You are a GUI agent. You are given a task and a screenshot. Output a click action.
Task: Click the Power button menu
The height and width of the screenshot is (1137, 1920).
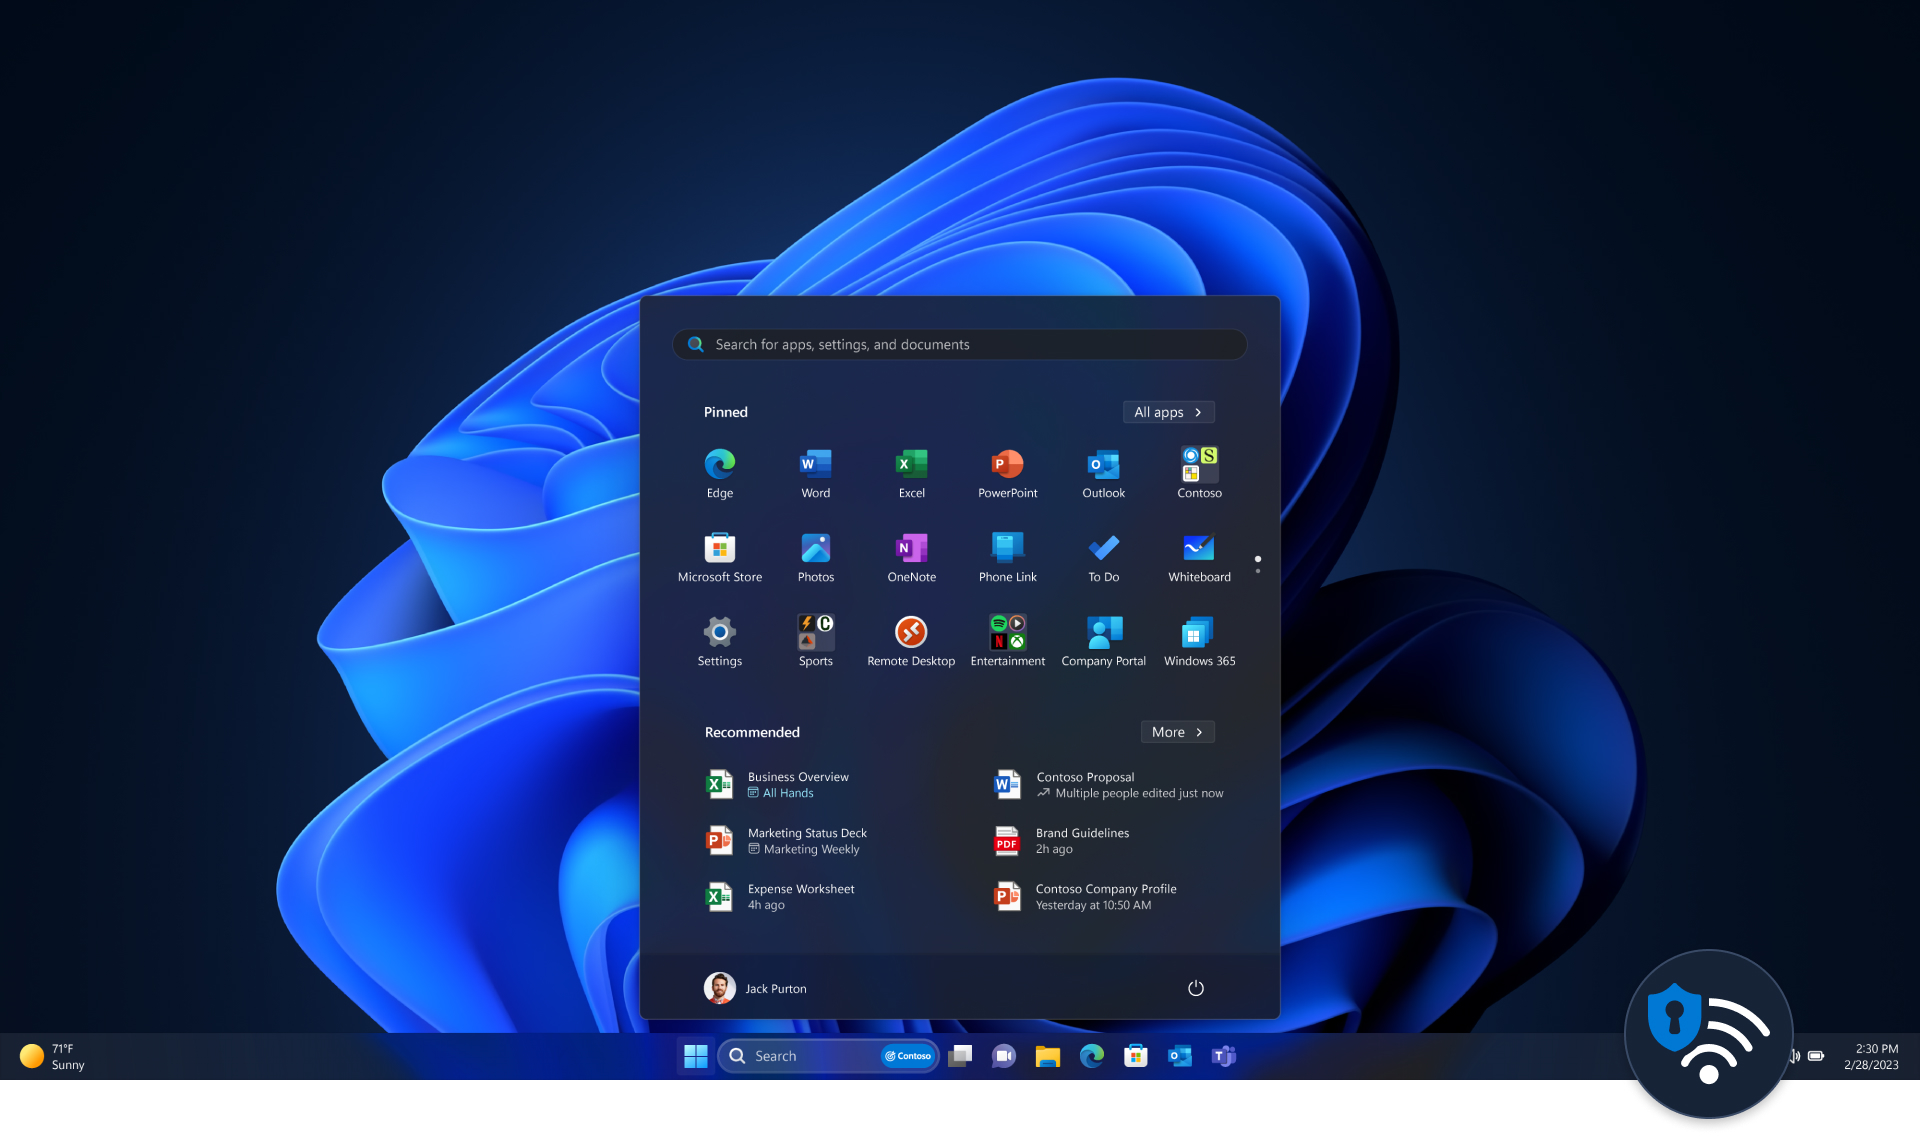tap(1195, 987)
